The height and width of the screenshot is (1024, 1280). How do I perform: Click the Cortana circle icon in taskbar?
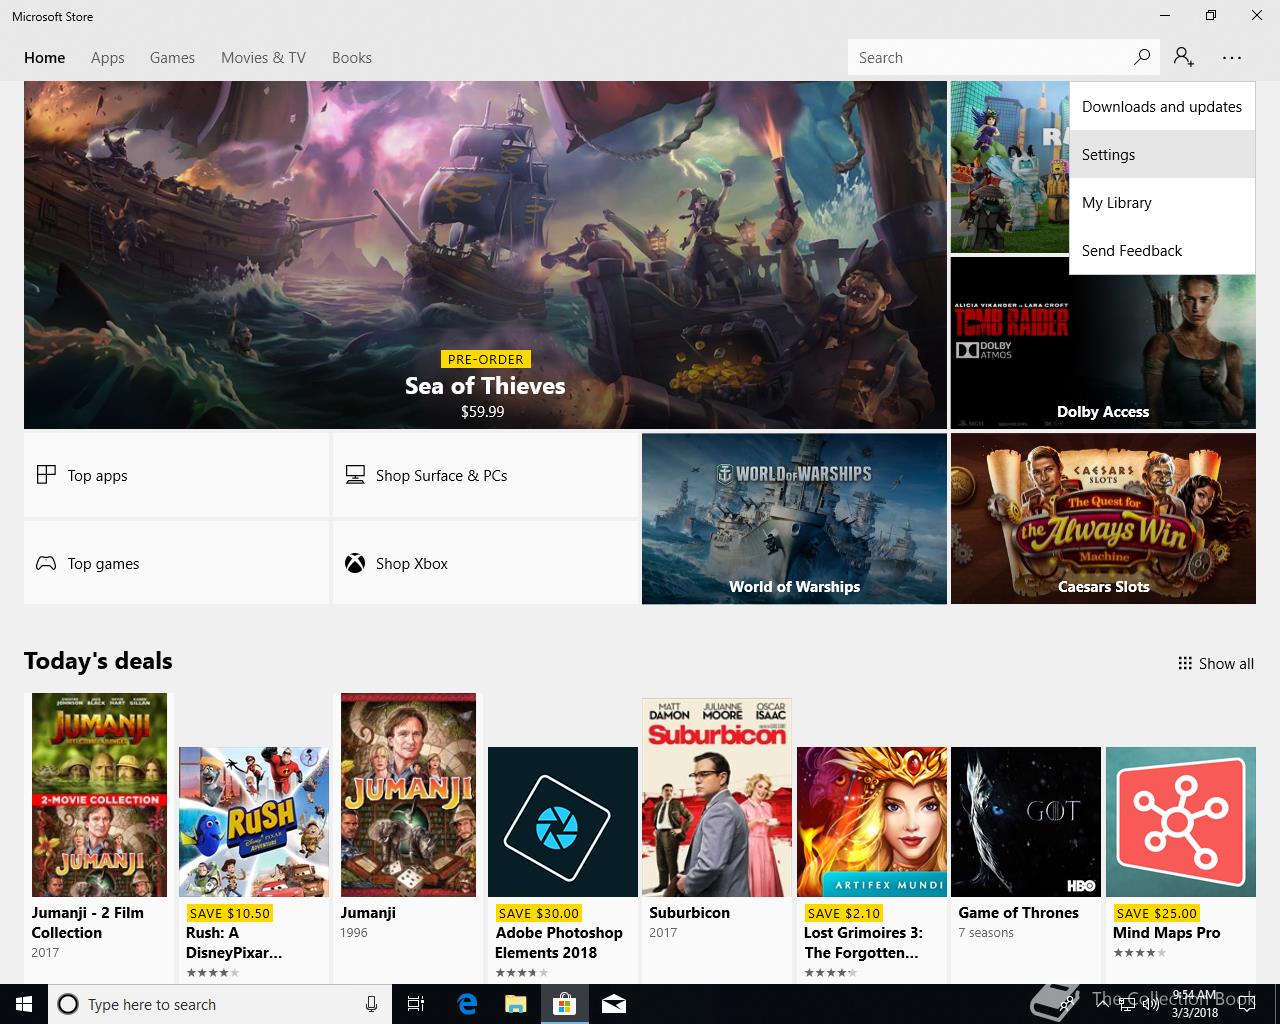[68, 1004]
